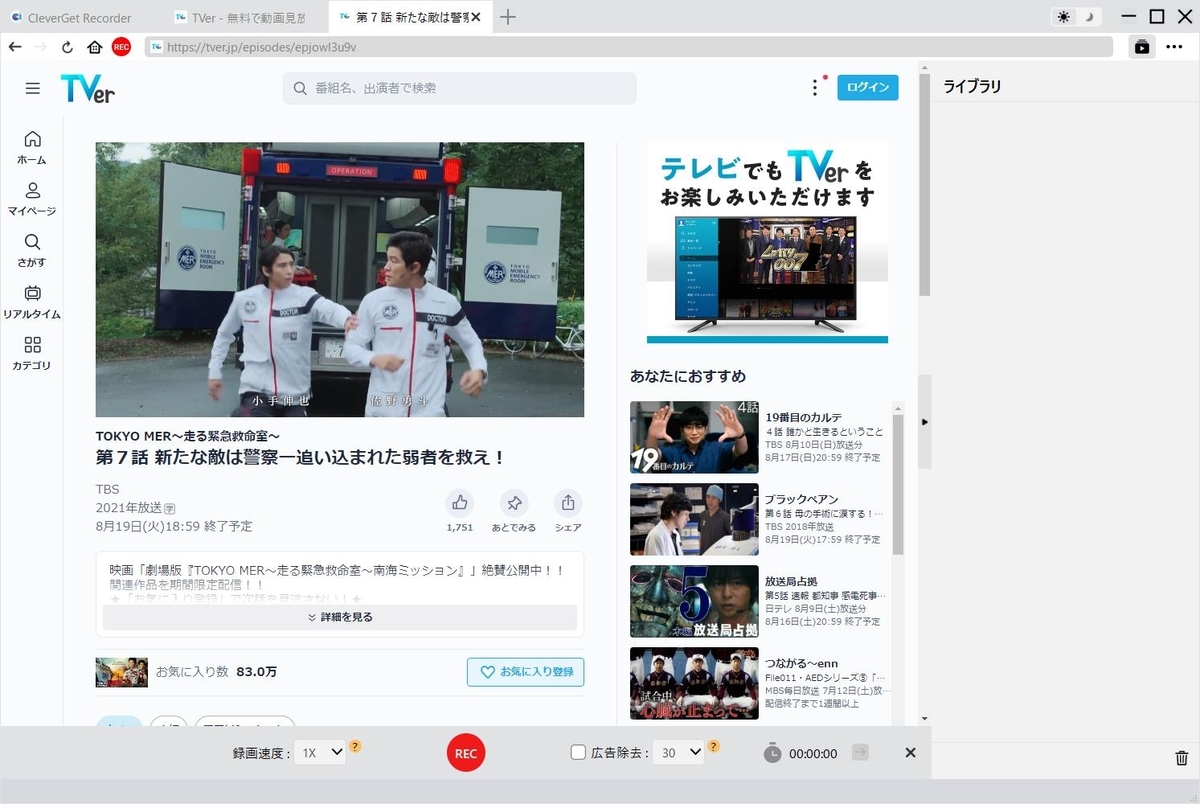
Task: Expand description with 詳細を見る
Action: pos(340,617)
